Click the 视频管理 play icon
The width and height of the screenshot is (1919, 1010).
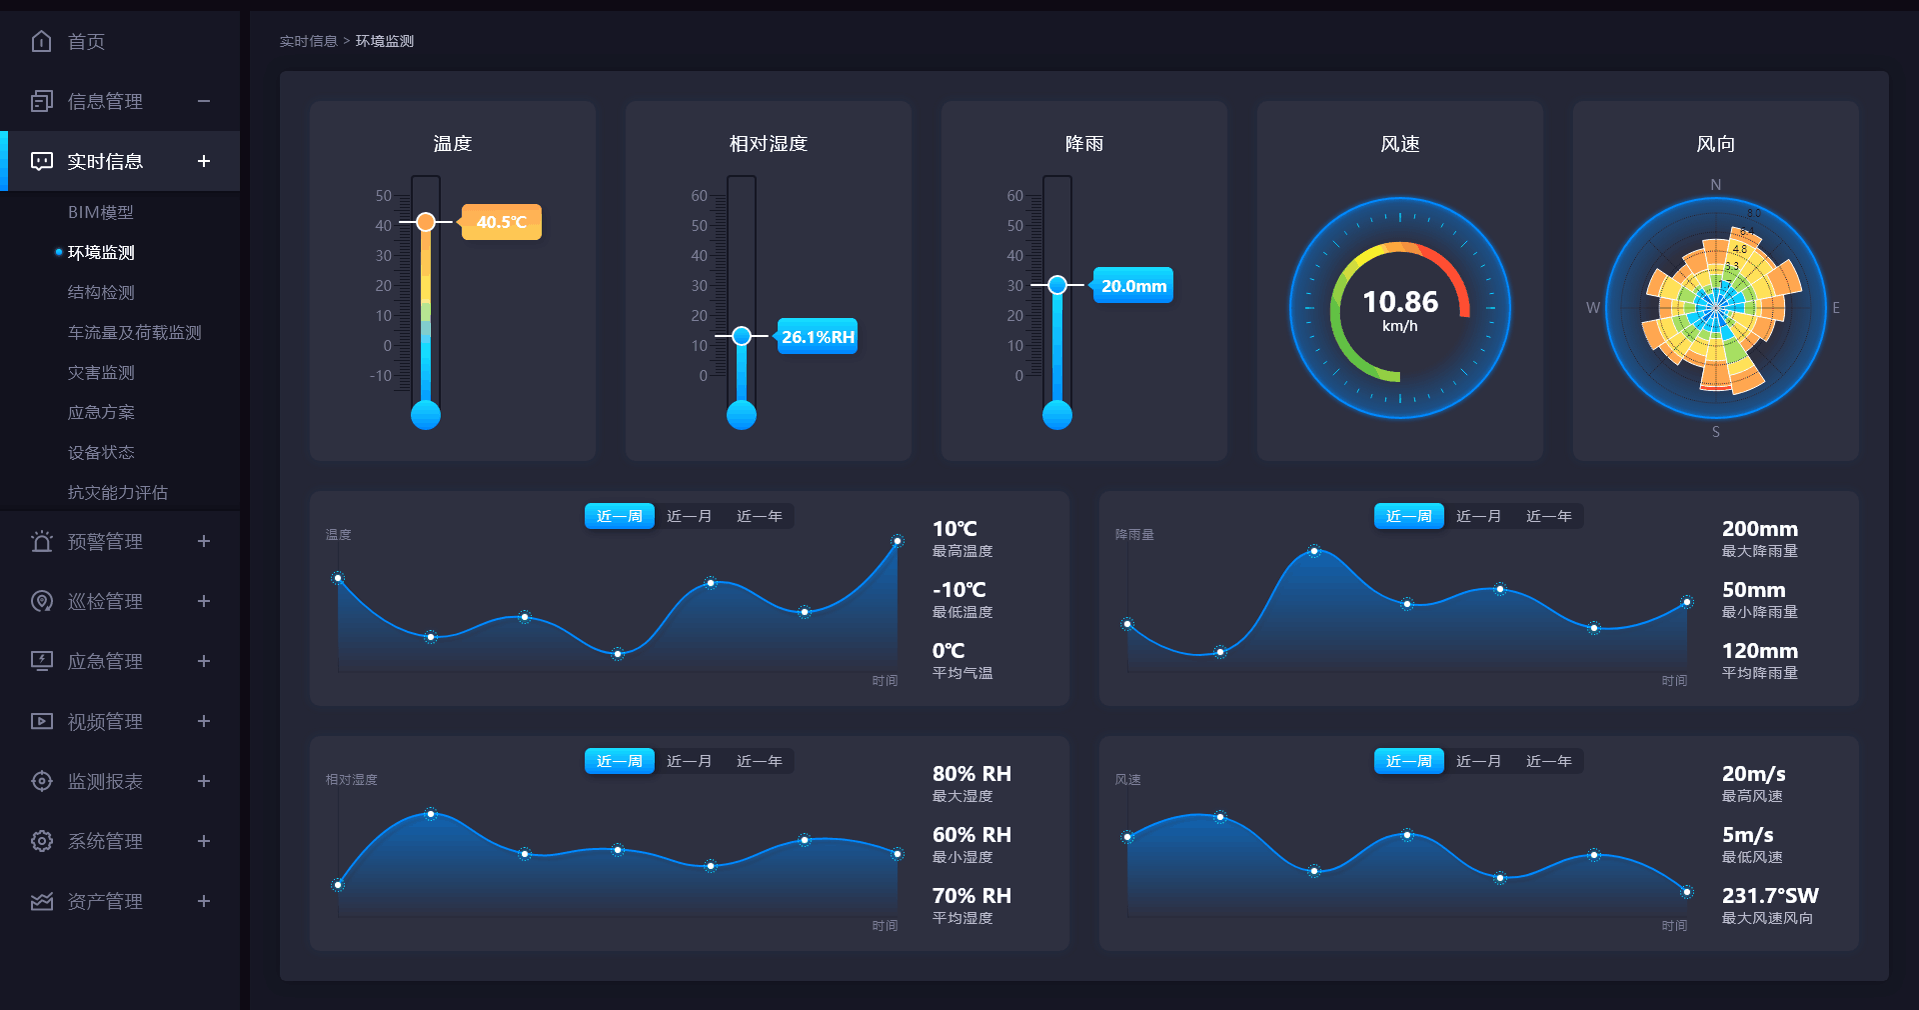[41, 721]
